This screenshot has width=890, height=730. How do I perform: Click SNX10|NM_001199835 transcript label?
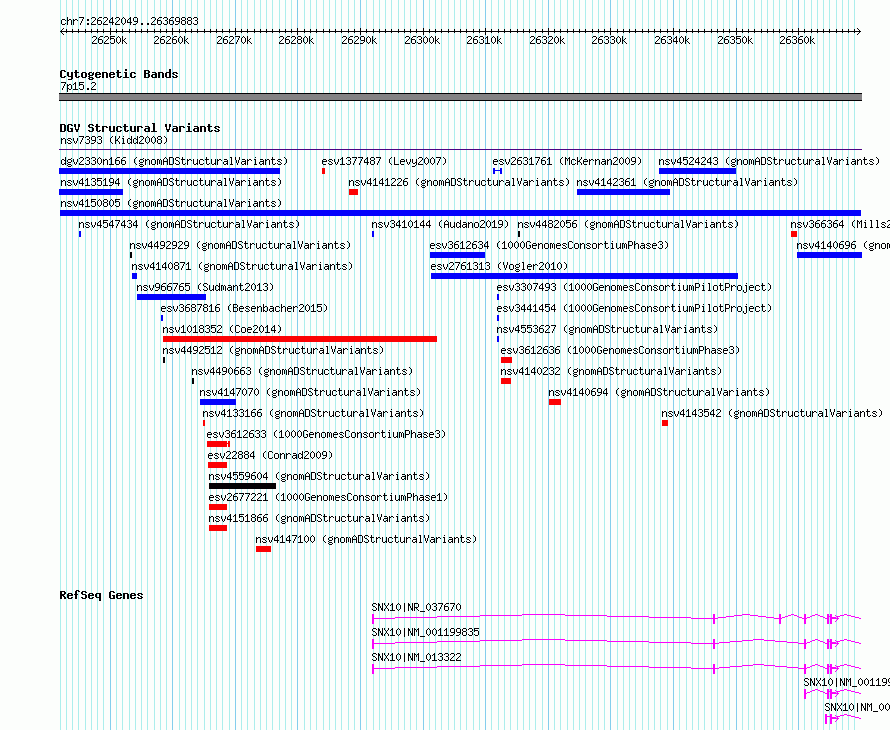click(x=426, y=632)
